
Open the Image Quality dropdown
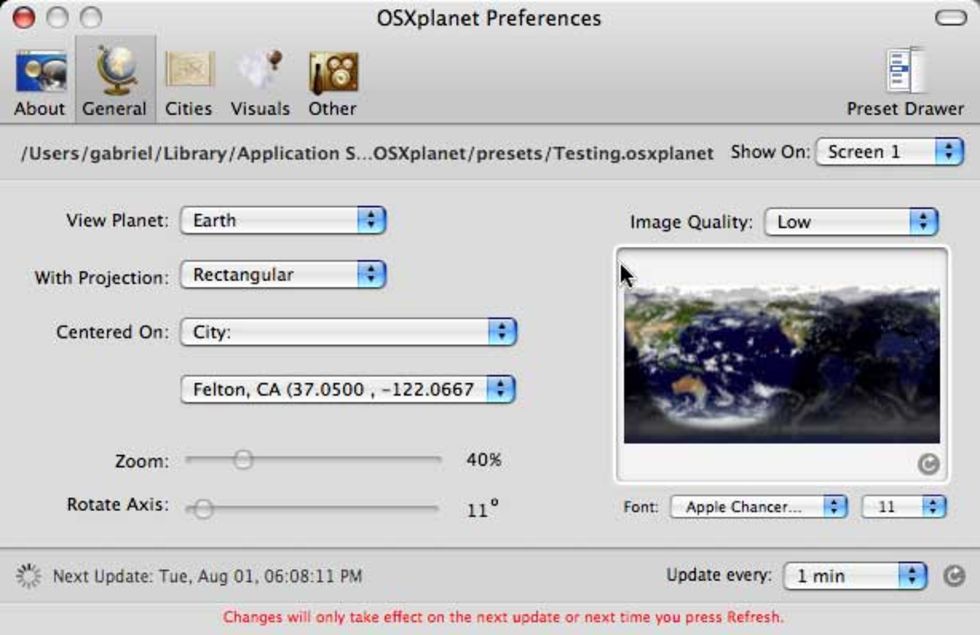tap(851, 222)
